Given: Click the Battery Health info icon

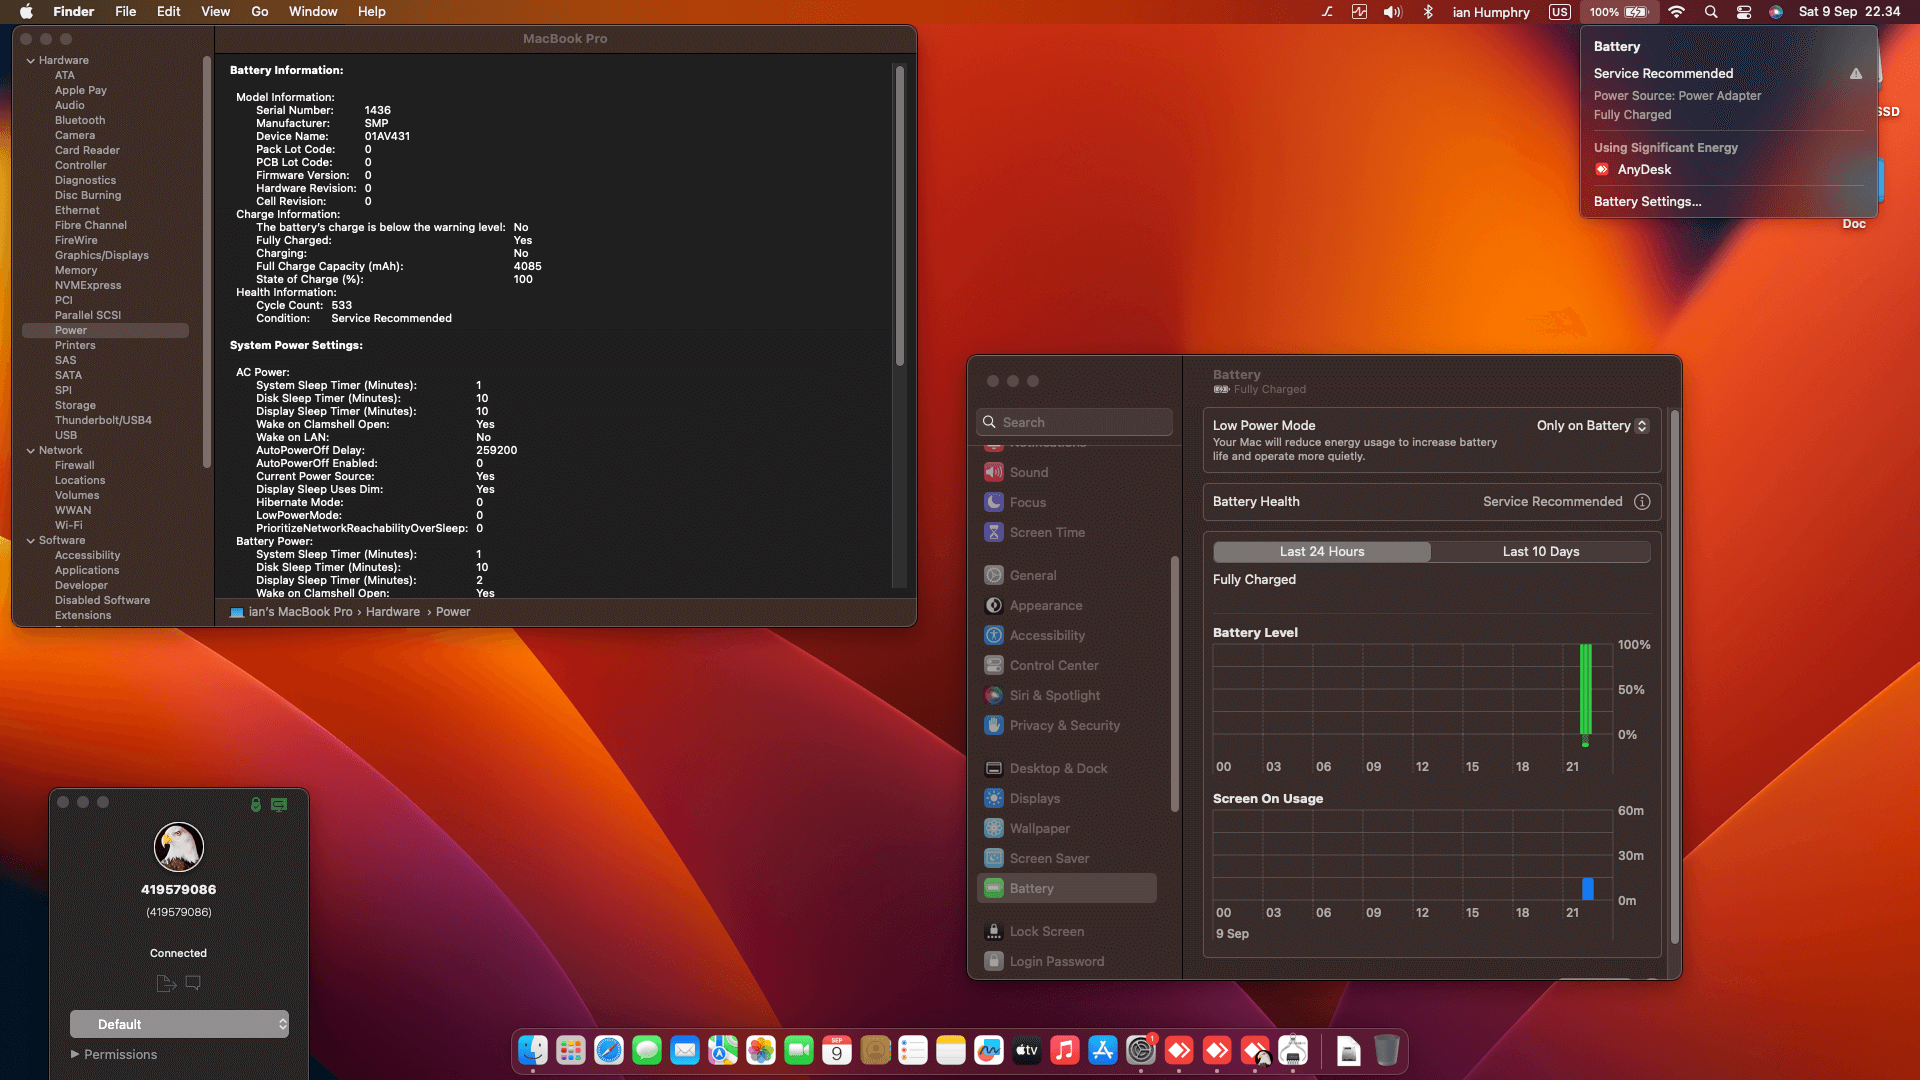Looking at the screenshot, I should point(1642,502).
